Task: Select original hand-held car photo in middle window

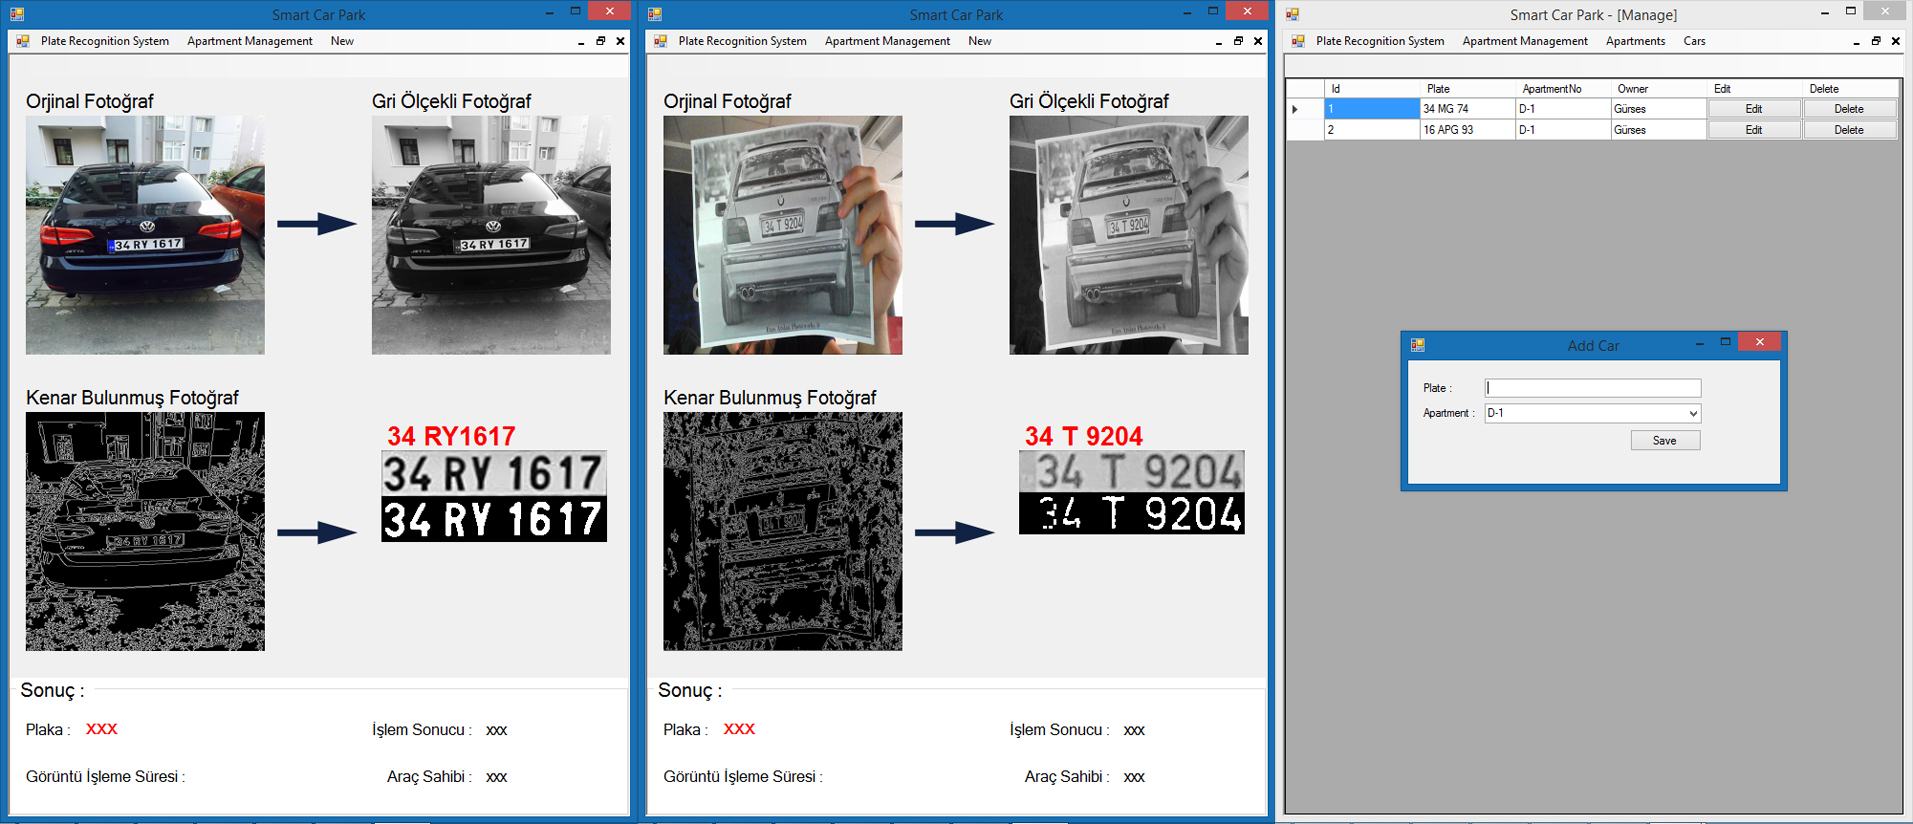Action: pos(783,235)
